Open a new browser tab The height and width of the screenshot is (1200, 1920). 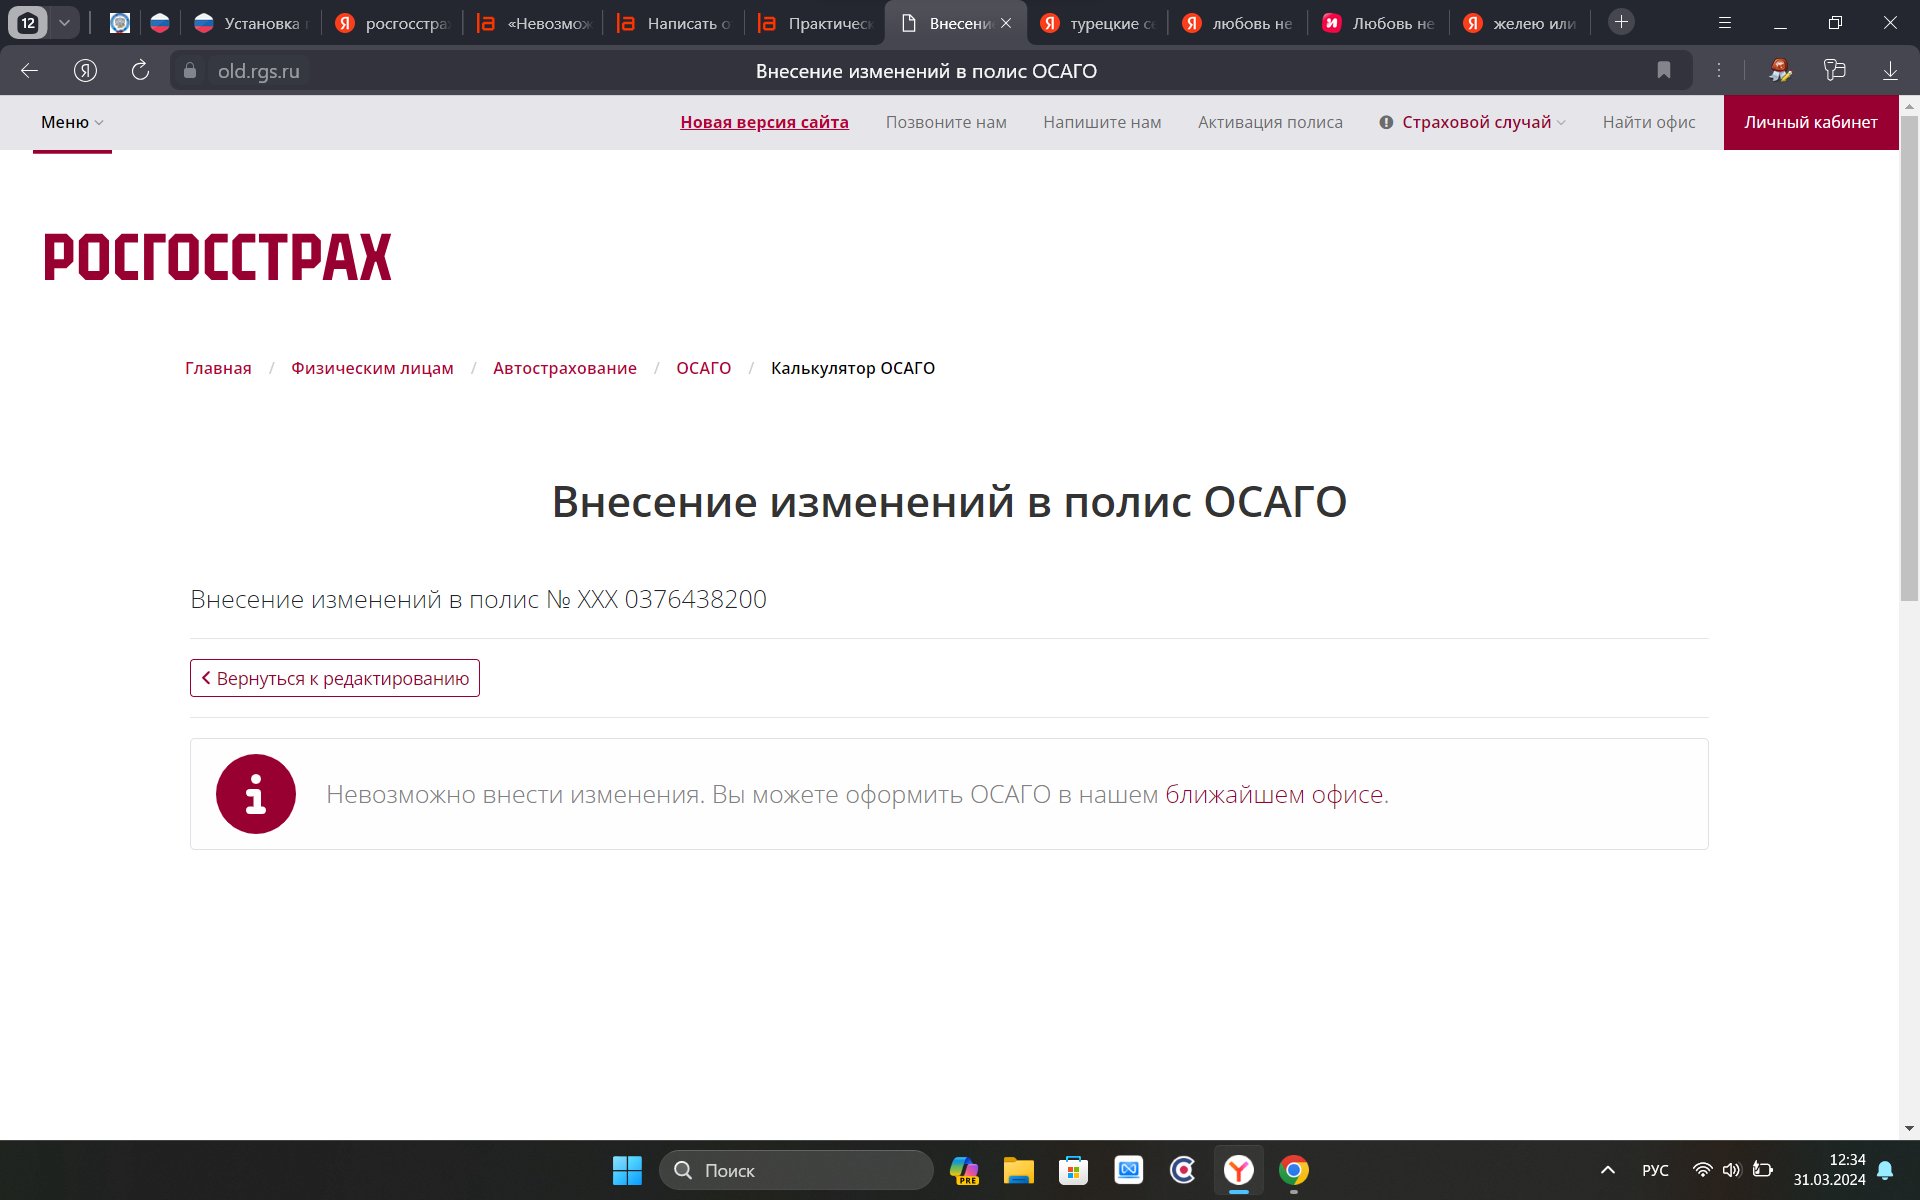click(1621, 22)
